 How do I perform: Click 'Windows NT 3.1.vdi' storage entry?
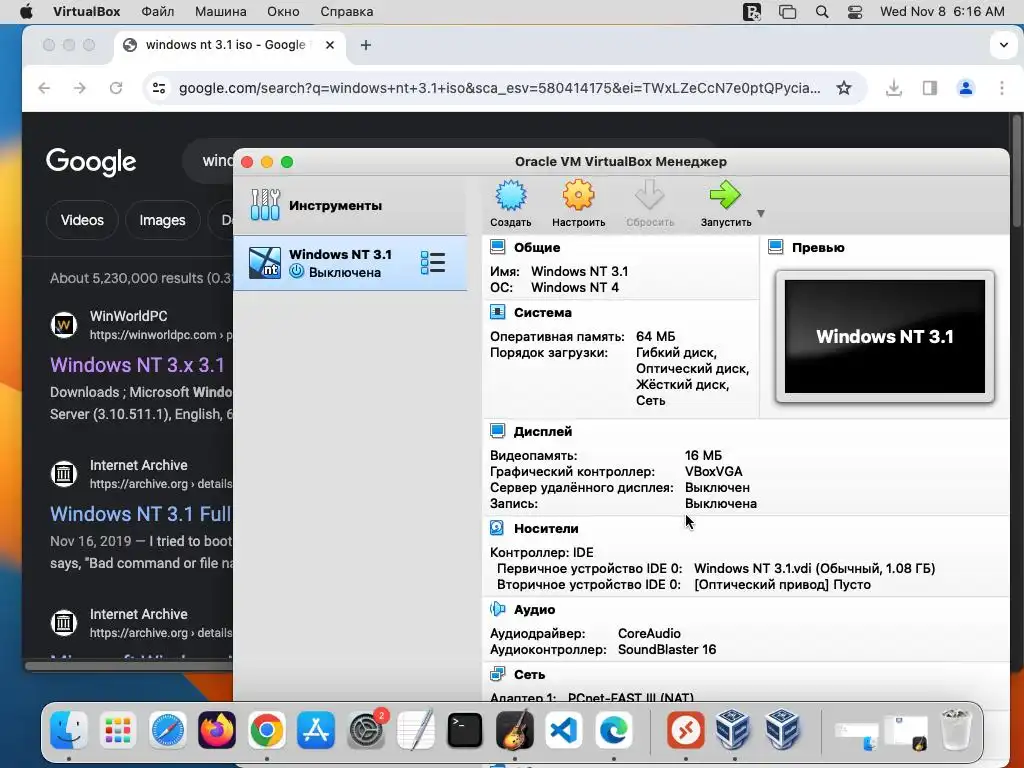[814, 569]
